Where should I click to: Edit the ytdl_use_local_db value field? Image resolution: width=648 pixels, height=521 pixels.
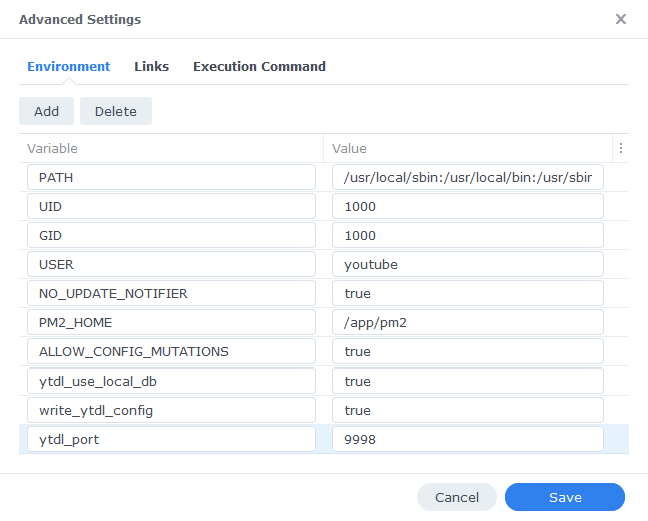click(x=468, y=381)
